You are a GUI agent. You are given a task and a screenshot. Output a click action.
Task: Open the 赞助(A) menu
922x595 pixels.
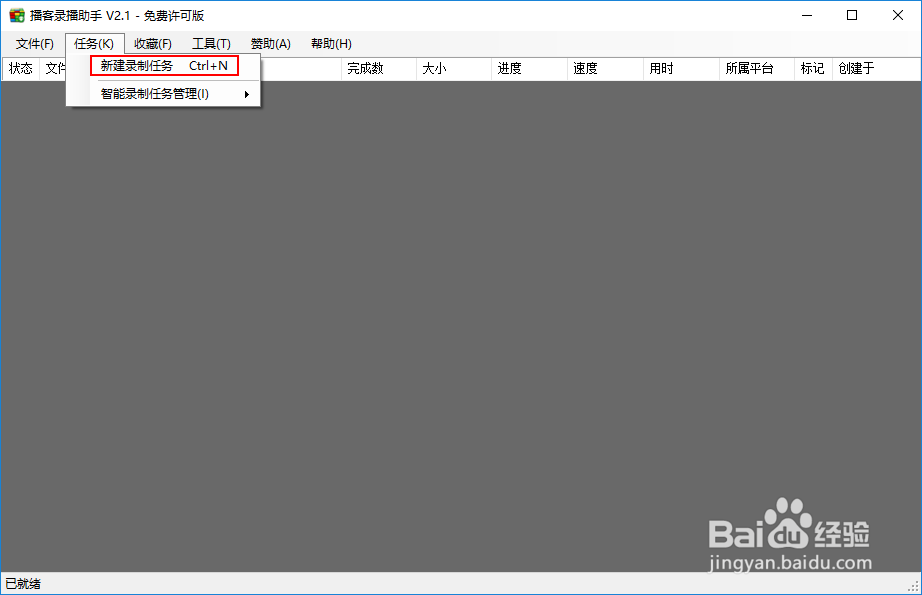pos(267,43)
